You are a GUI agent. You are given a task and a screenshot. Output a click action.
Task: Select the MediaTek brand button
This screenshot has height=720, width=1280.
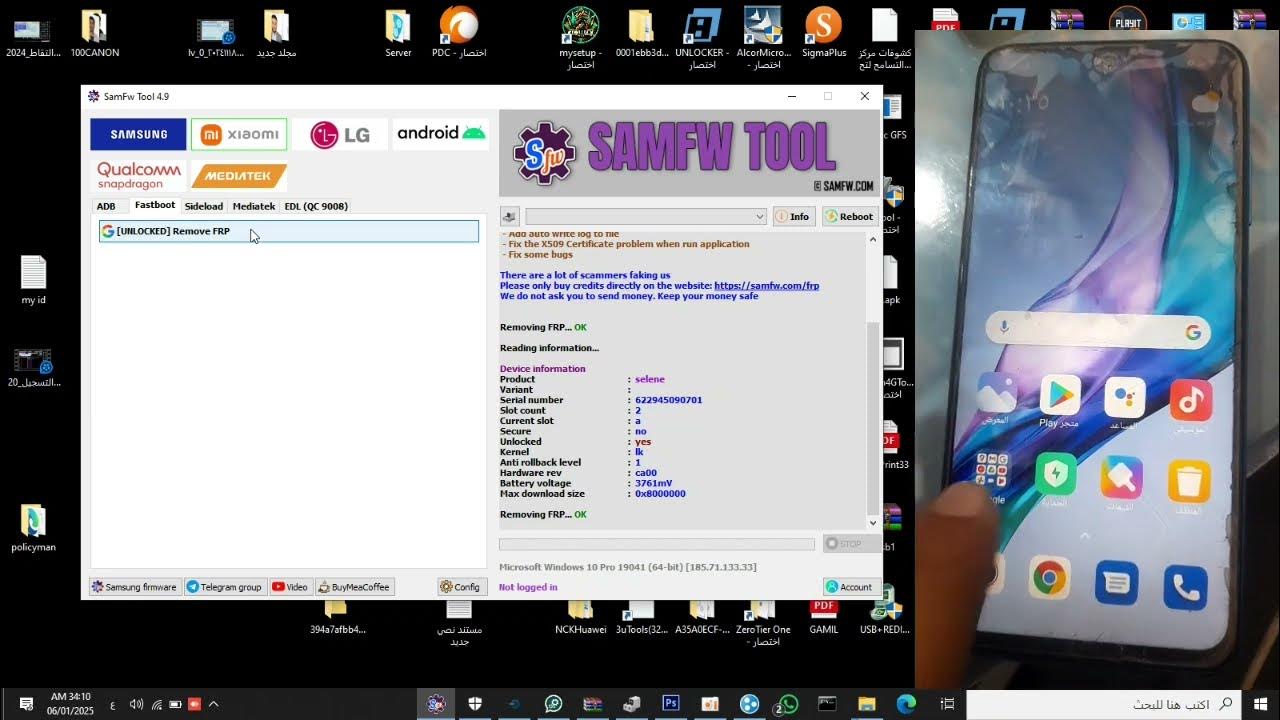239,176
